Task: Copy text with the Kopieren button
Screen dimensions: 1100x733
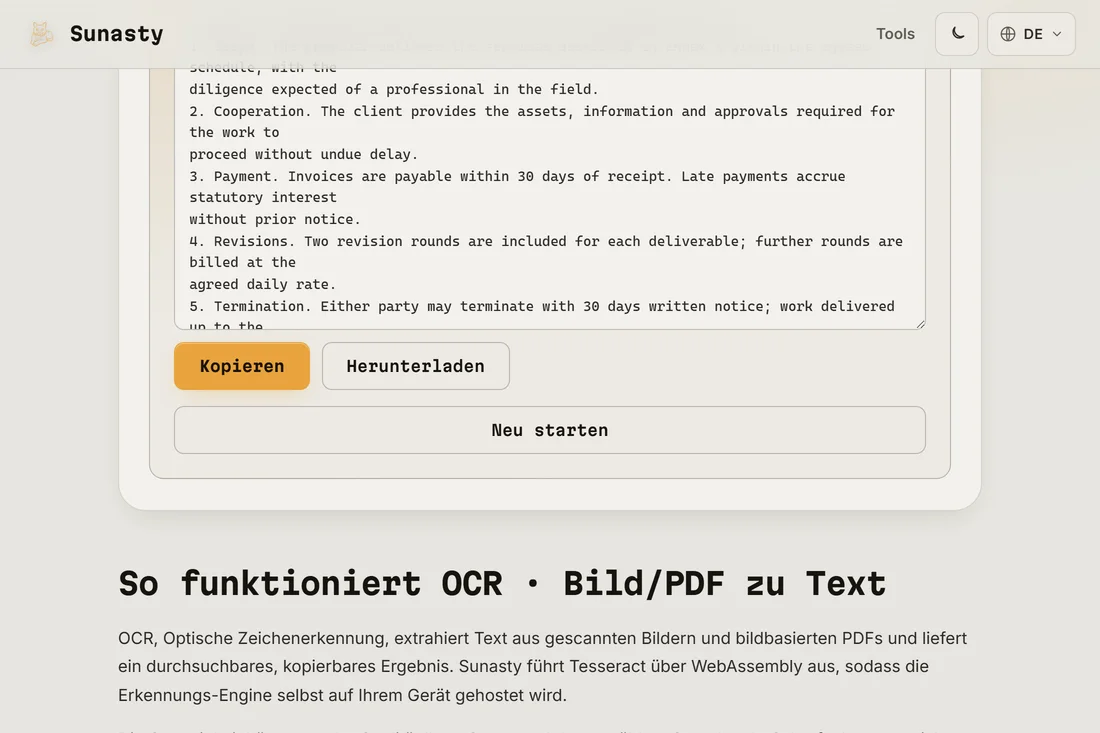Action: (x=242, y=366)
